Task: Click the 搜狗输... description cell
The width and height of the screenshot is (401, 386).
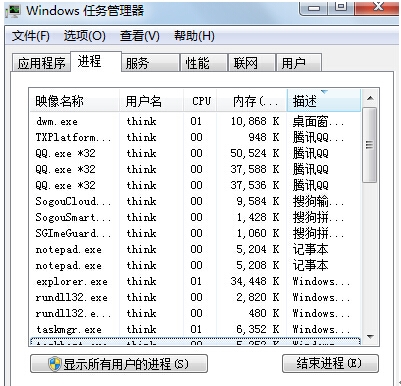Action: pos(318,202)
